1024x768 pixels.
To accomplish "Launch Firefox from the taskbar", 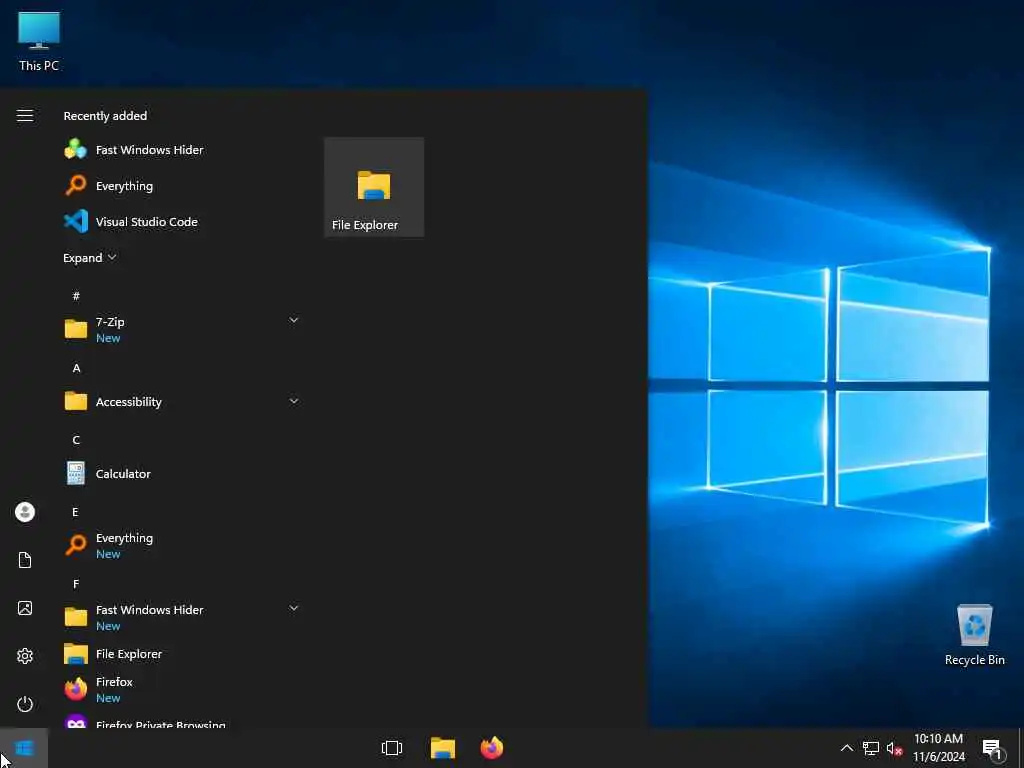I will [492, 748].
